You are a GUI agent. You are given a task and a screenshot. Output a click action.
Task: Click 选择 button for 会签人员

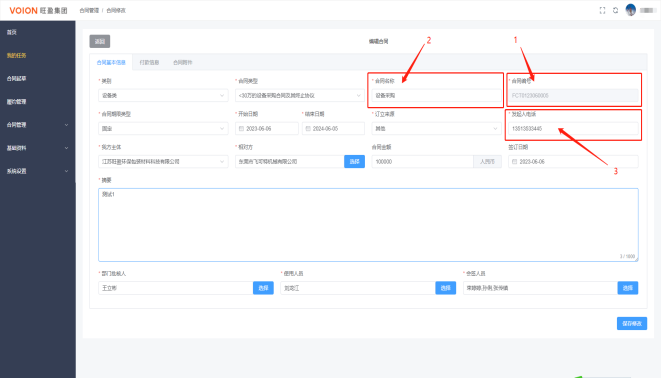tap(628, 288)
